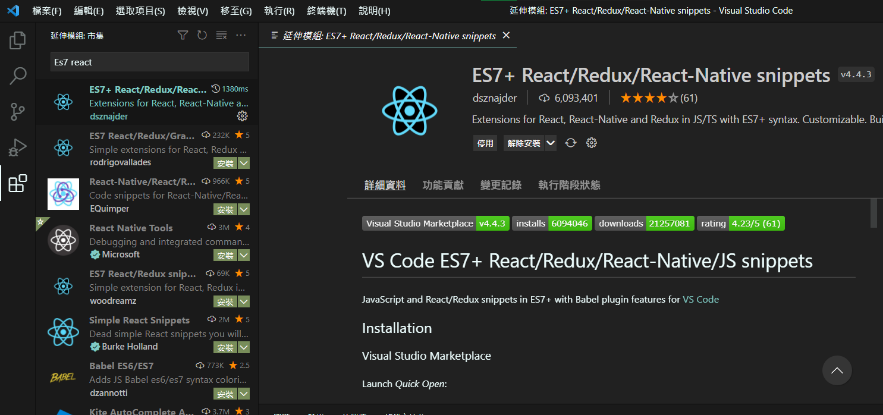Open Source Control view in activity bar
This screenshot has width=883, height=415.
click(x=17, y=112)
